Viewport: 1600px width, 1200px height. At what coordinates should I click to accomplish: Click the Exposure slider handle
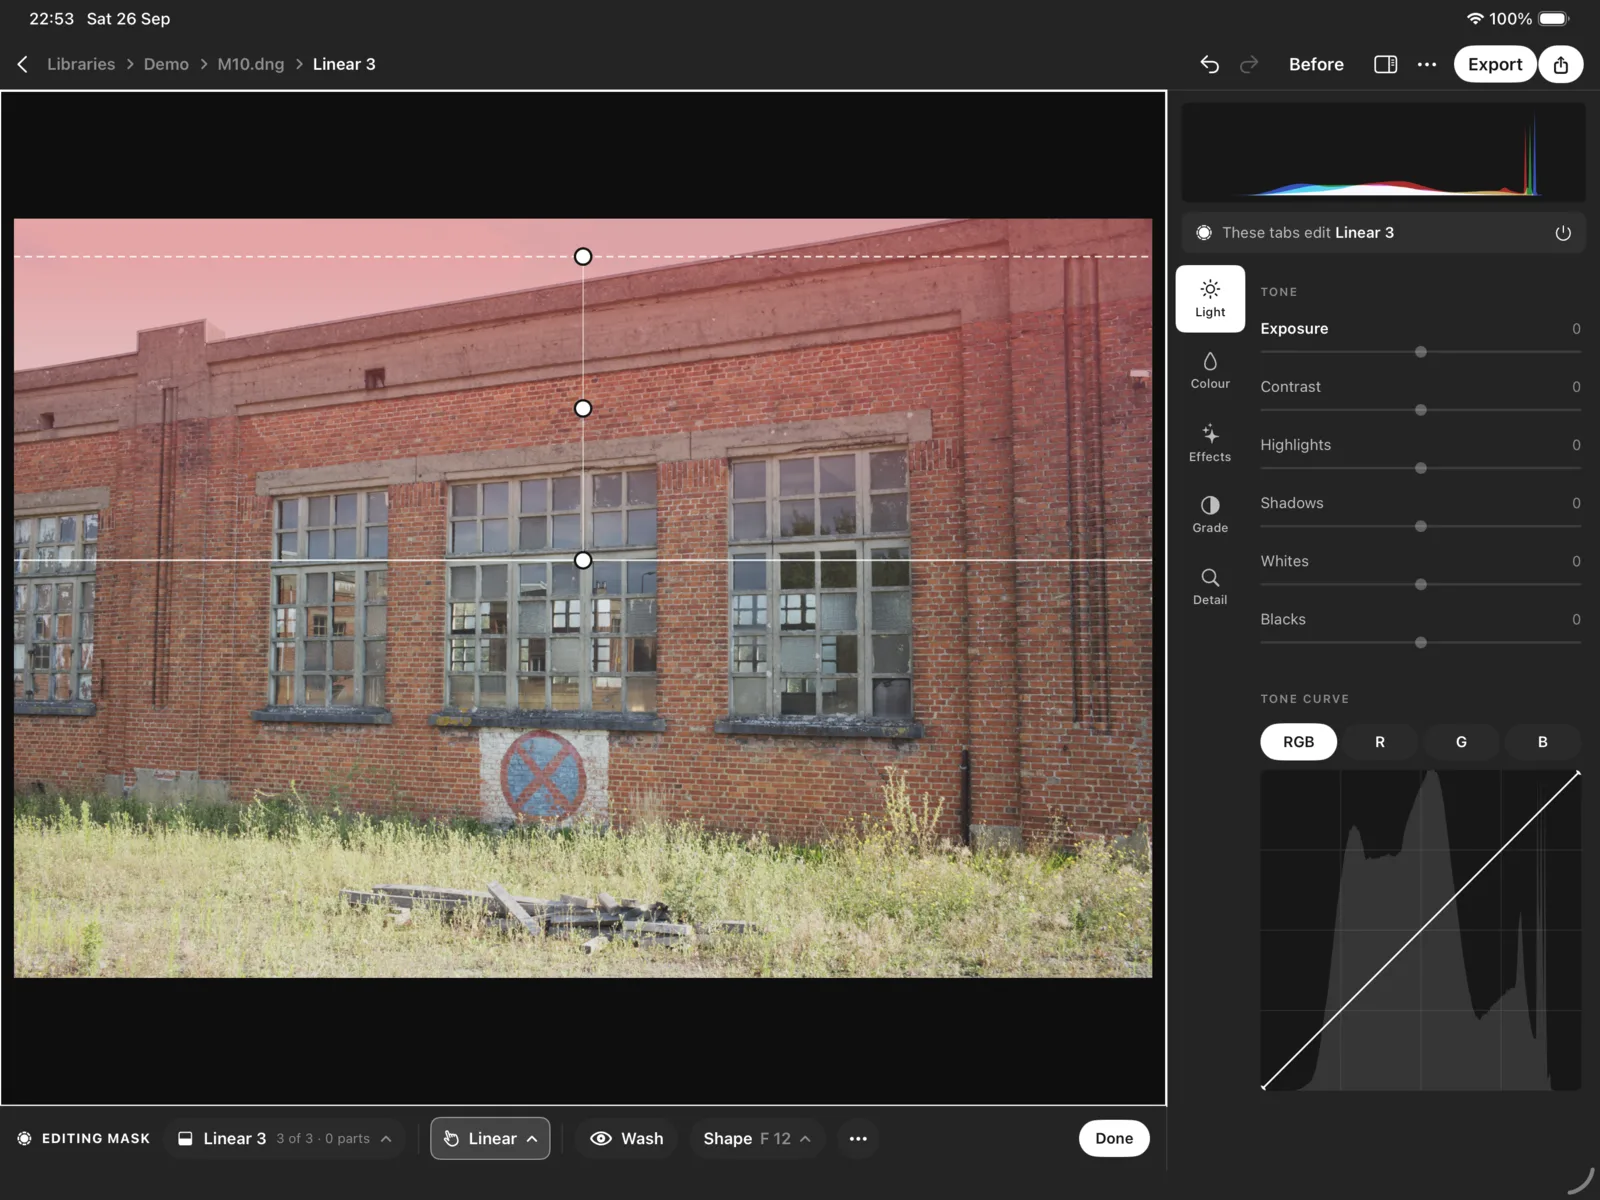(1420, 352)
